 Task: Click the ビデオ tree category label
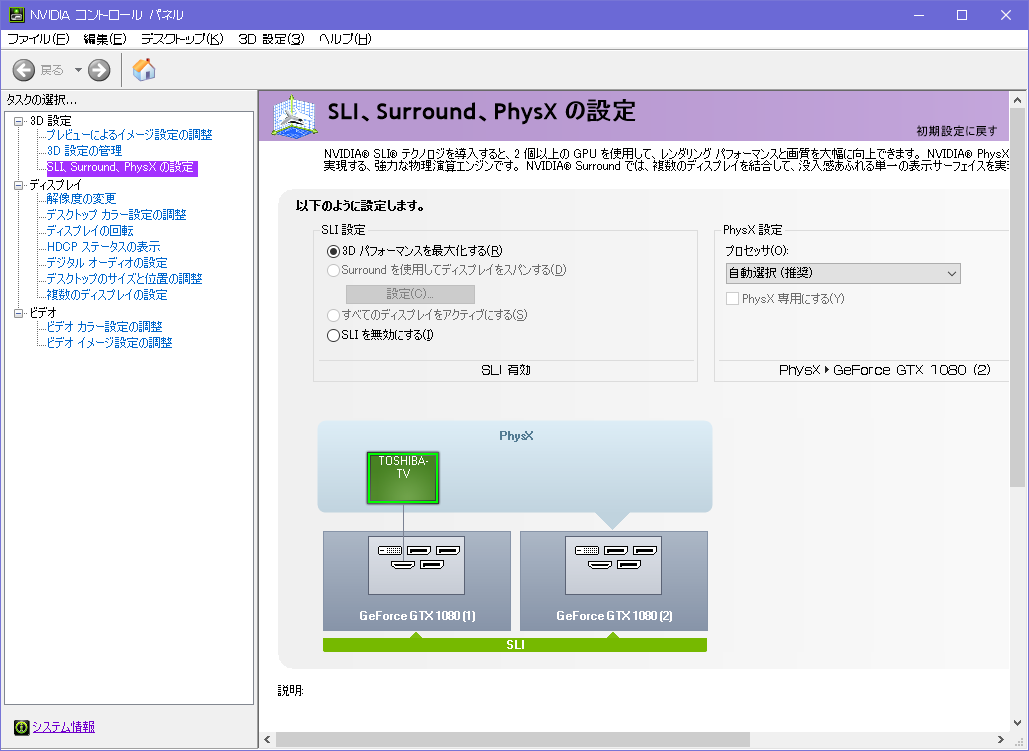point(43,313)
